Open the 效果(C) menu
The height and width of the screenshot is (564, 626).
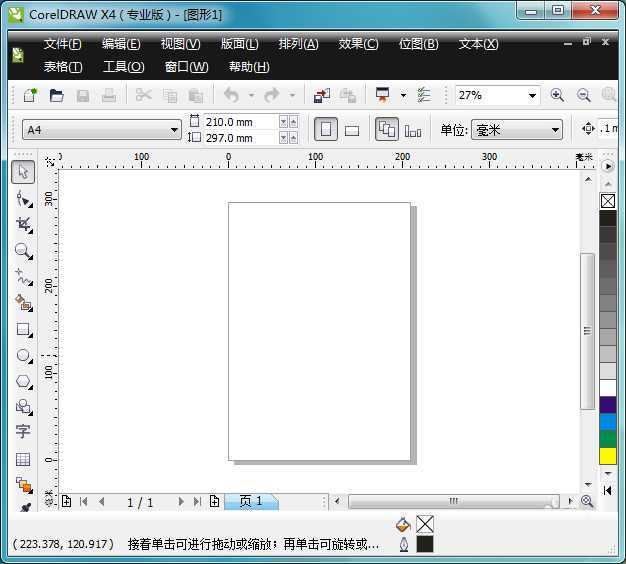click(358, 44)
